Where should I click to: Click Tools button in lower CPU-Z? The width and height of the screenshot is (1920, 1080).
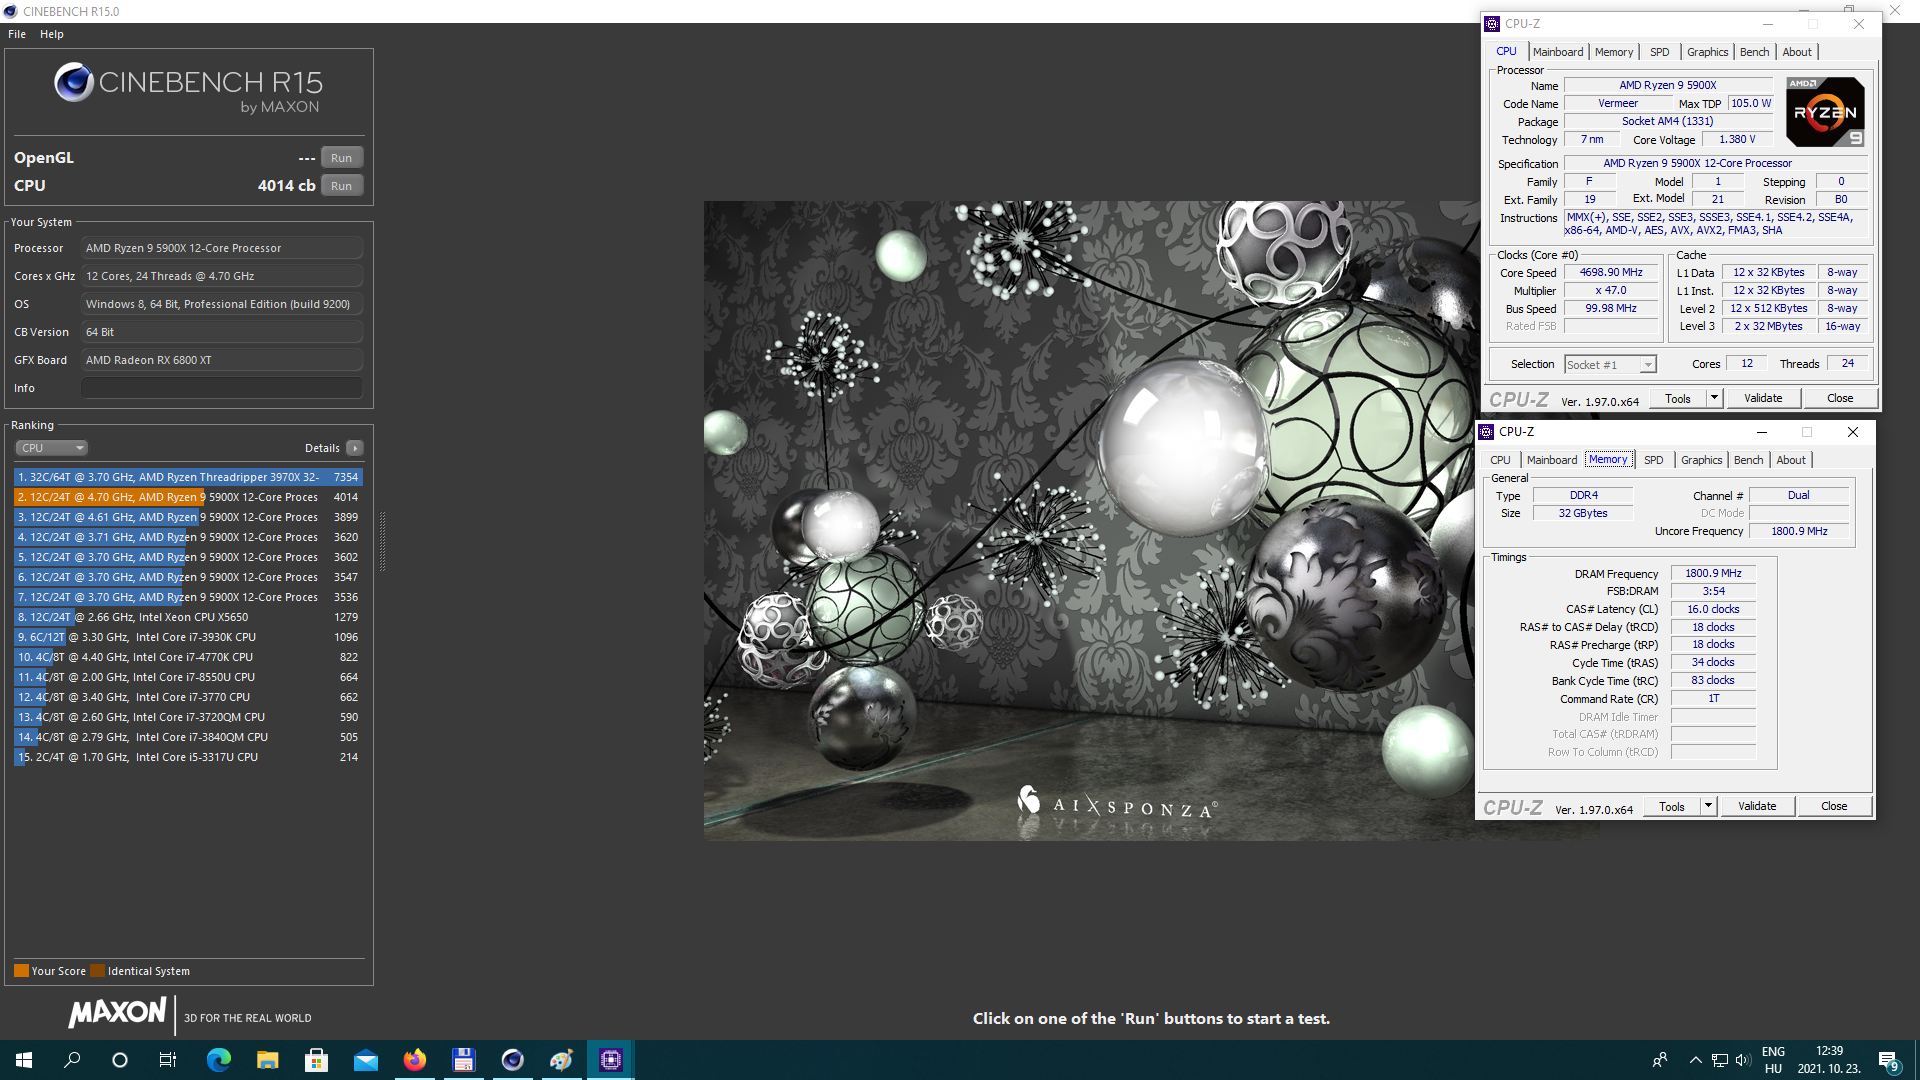[1672, 807]
